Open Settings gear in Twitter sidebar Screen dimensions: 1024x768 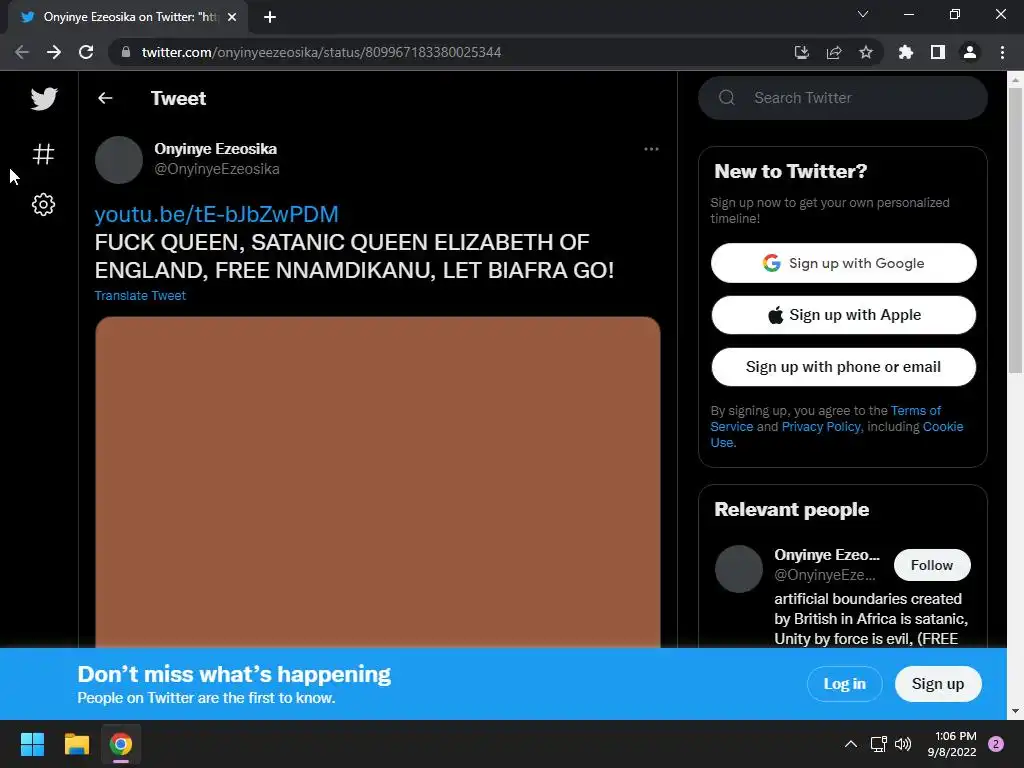tap(44, 204)
